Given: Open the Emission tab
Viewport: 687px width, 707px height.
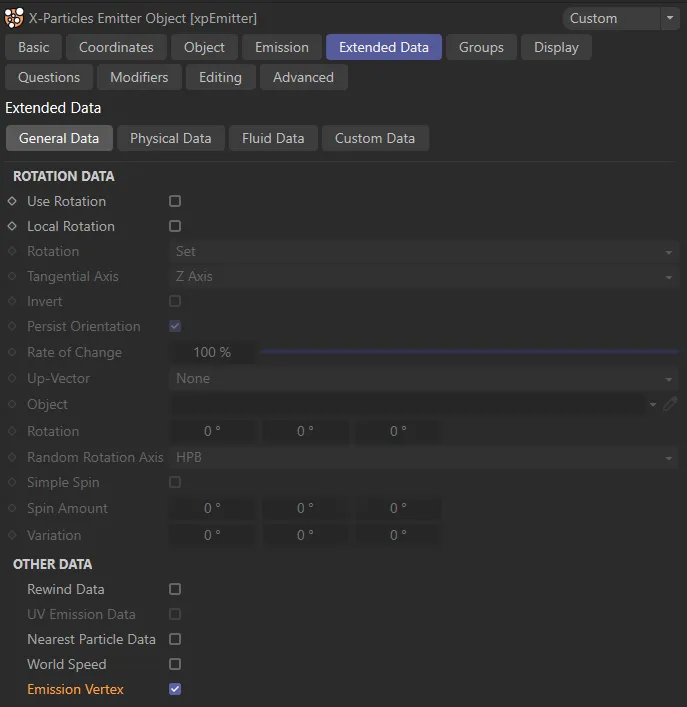Looking at the screenshot, I should click(x=282, y=47).
